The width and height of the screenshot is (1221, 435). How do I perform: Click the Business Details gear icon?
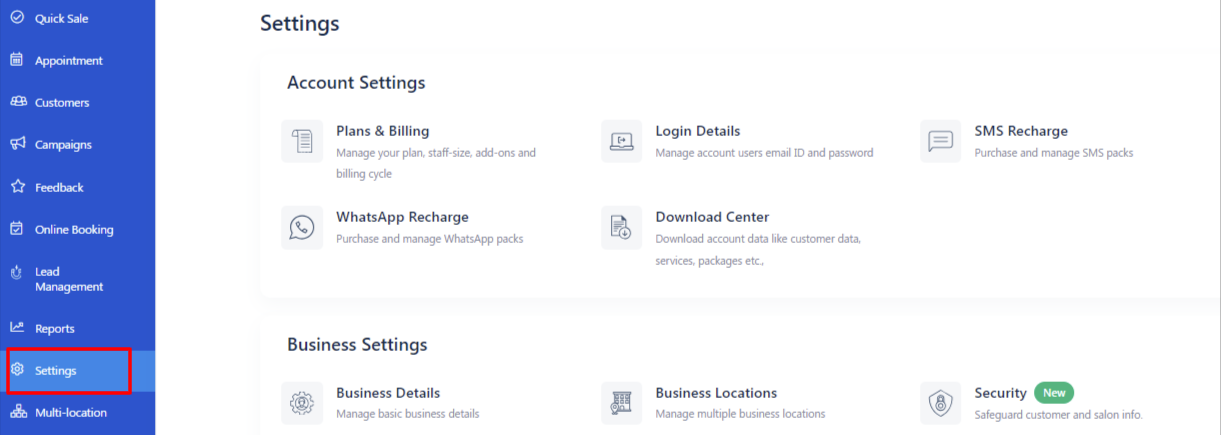302,403
